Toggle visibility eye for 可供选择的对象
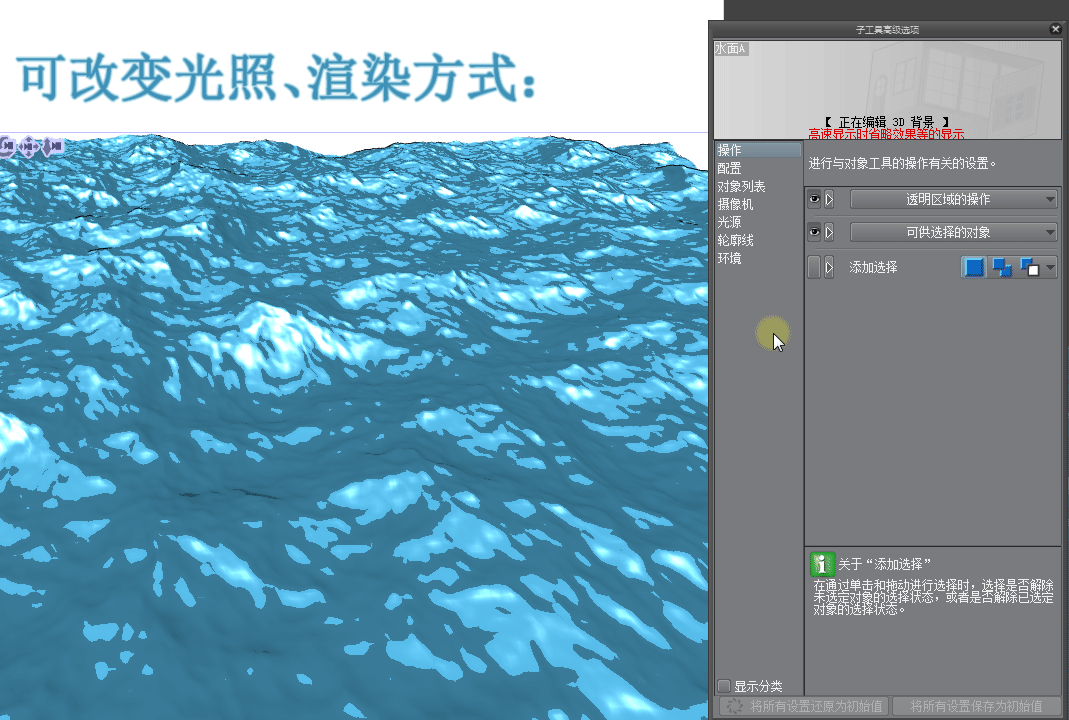 [815, 232]
